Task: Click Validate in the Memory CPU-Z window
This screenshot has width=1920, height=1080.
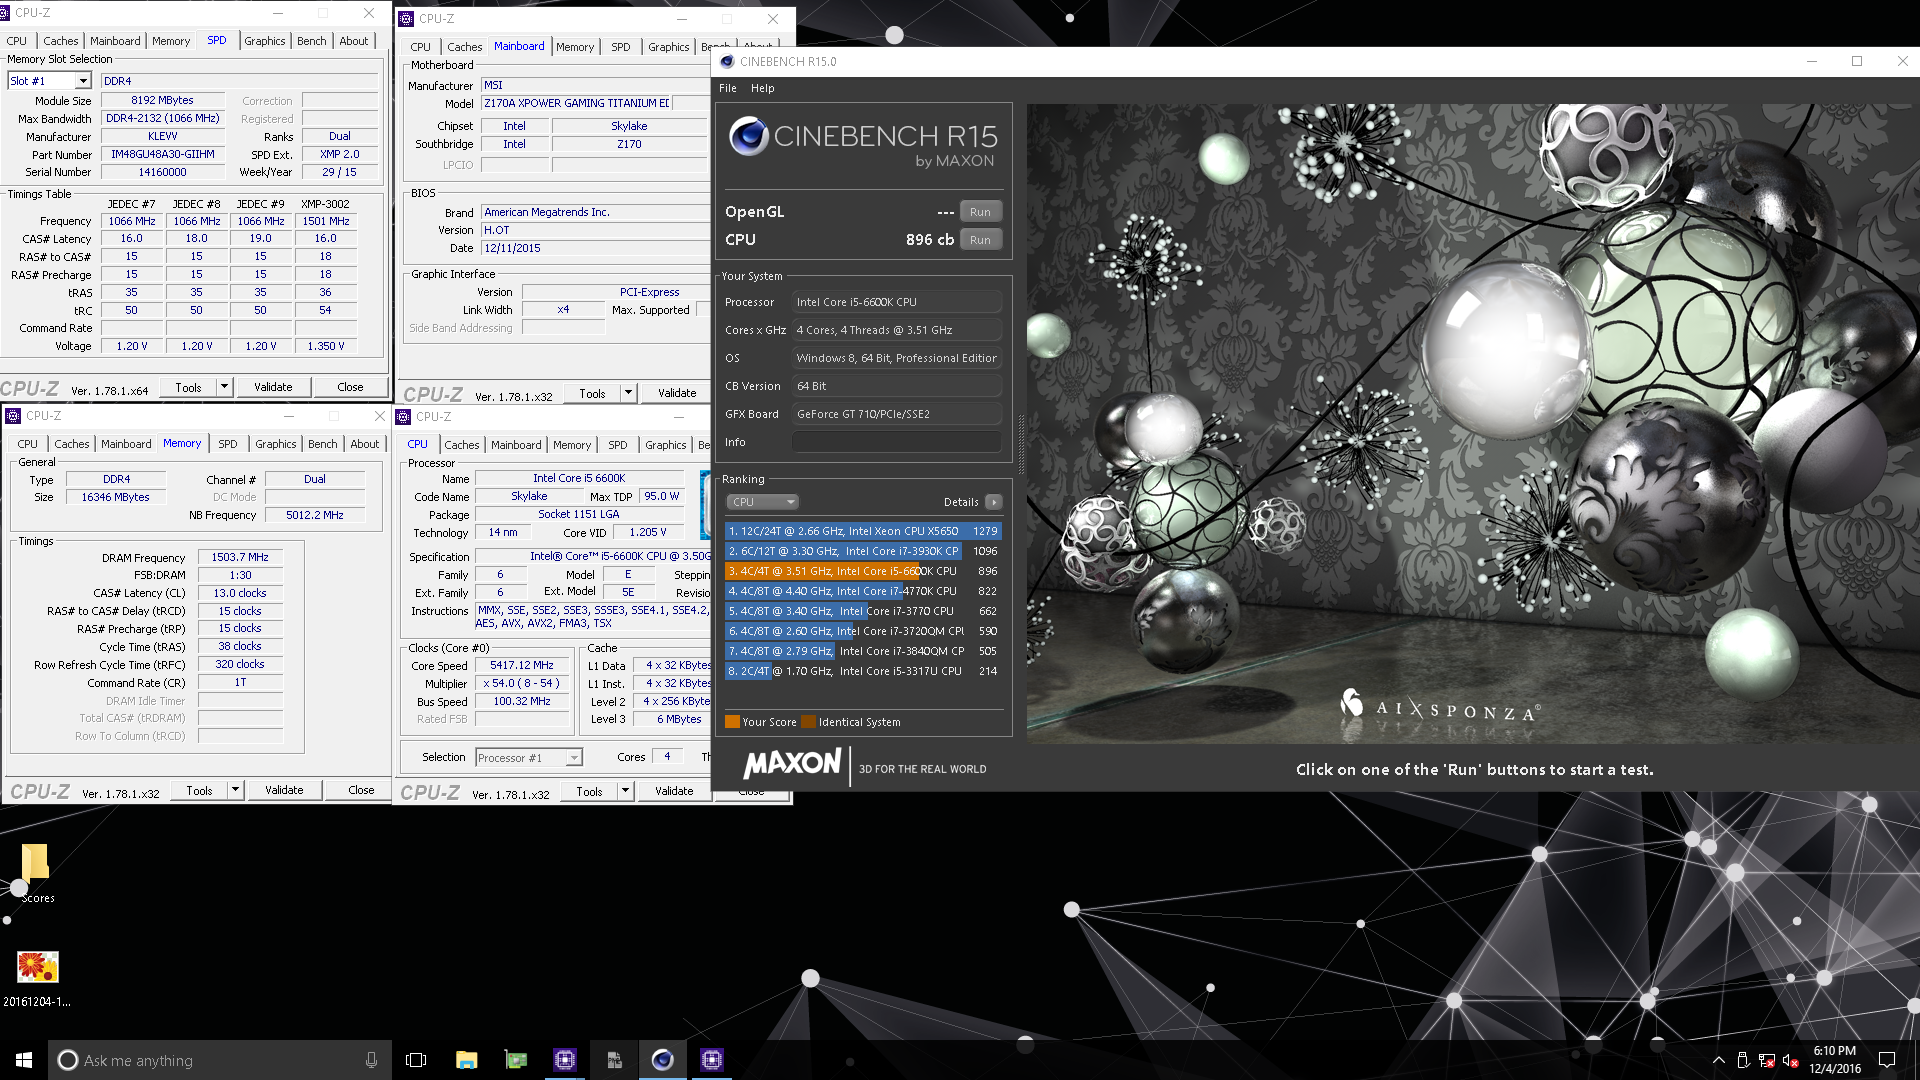Action: coord(284,790)
